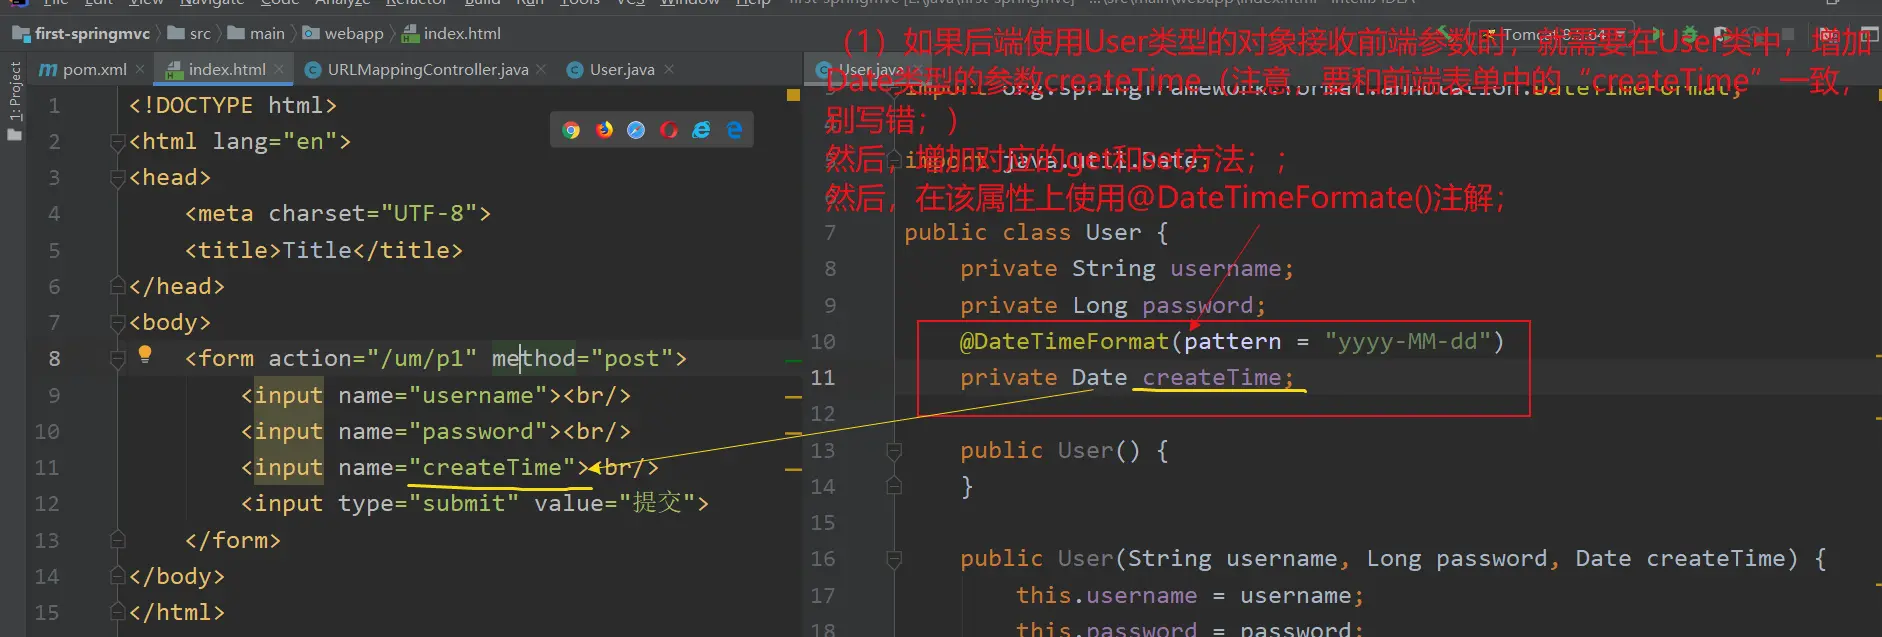The image size is (1882, 637).
Task: Click the @DateTimeFormat annotation in User.java
Action: coord(1064,342)
